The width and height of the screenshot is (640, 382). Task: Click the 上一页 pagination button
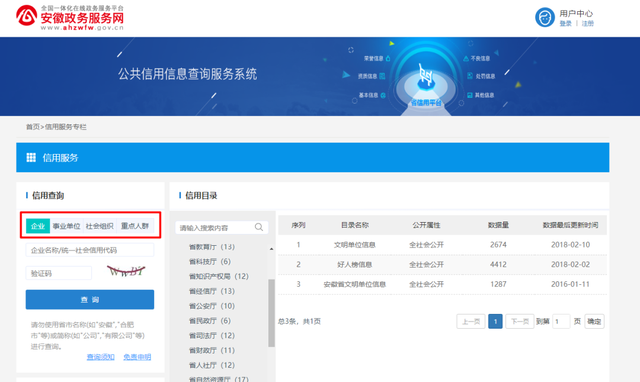tap(471, 322)
